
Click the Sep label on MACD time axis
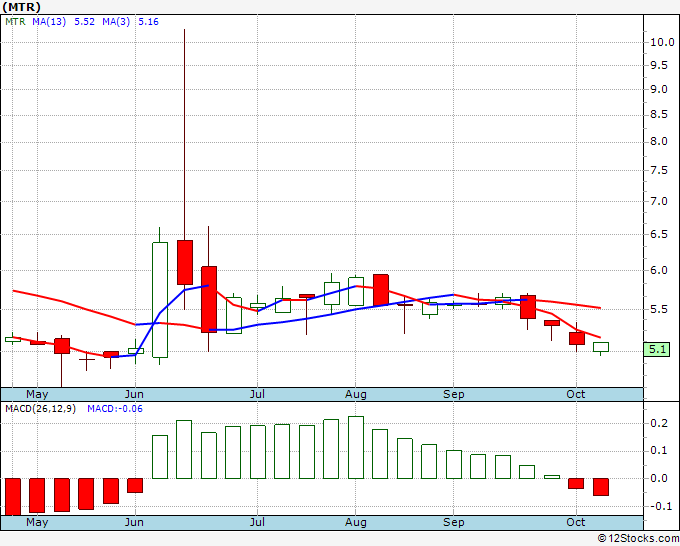click(454, 522)
